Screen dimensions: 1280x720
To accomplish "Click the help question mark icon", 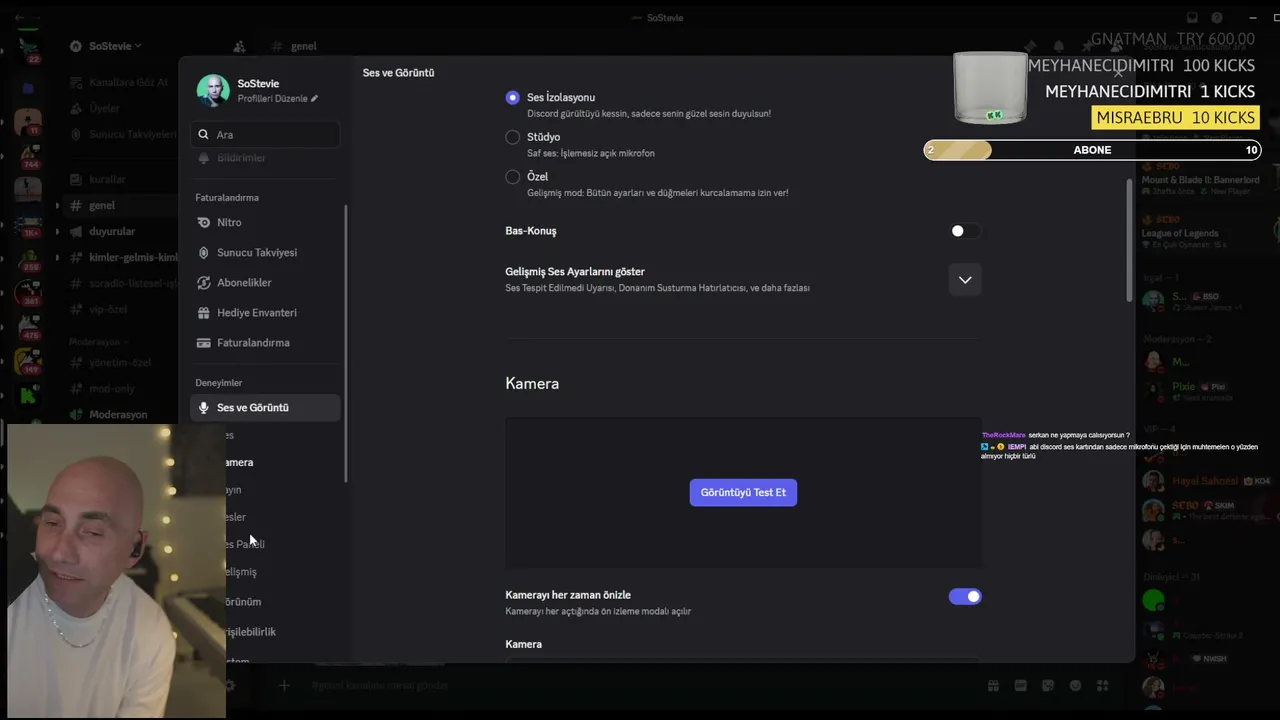I will pyautogui.click(x=1217, y=17).
